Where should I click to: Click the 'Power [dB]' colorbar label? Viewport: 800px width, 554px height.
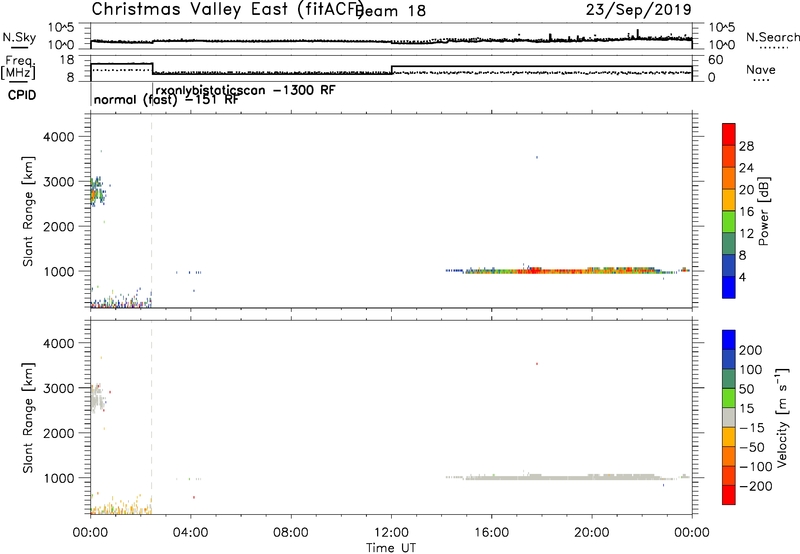point(763,211)
